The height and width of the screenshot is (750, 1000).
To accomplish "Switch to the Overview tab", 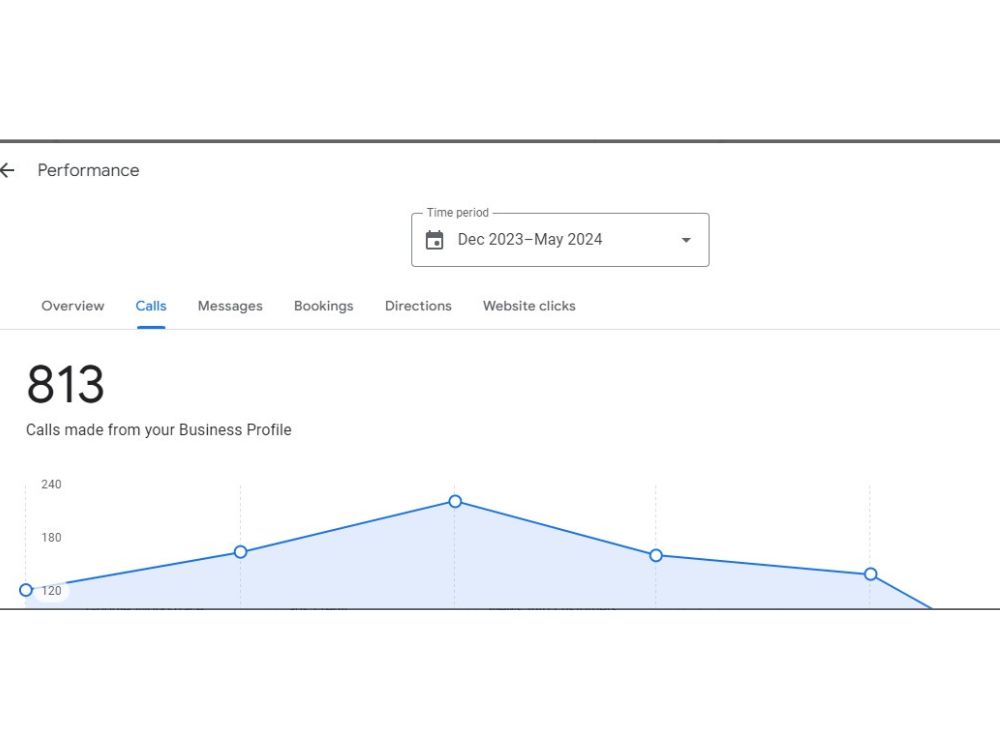I will [x=73, y=306].
